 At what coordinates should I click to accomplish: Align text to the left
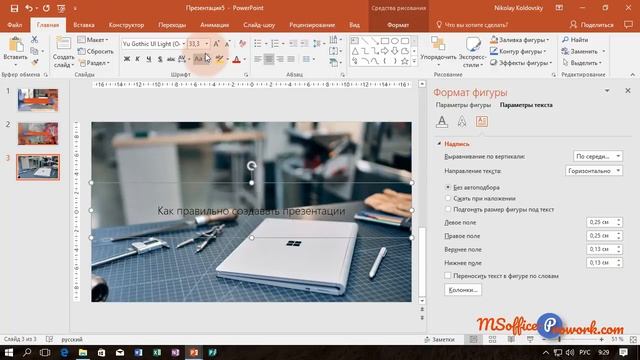click(x=258, y=60)
